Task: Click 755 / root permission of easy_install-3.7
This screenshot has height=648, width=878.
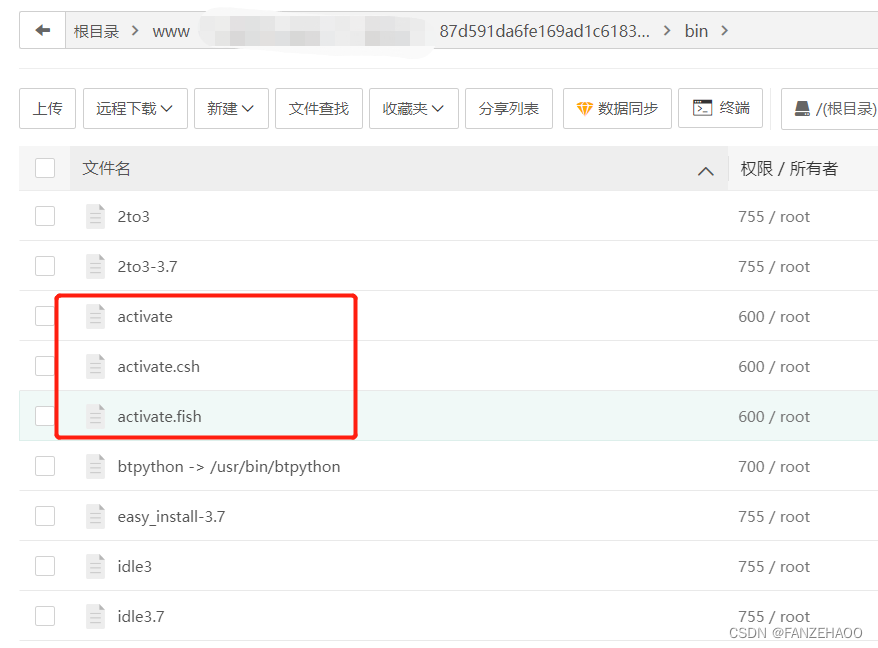Action: tap(774, 516)
